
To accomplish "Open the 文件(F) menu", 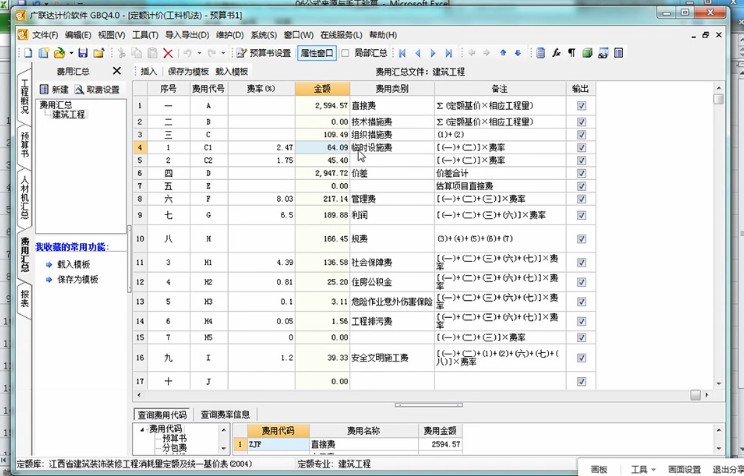I will pyautogui.click(x=45, y=35).
